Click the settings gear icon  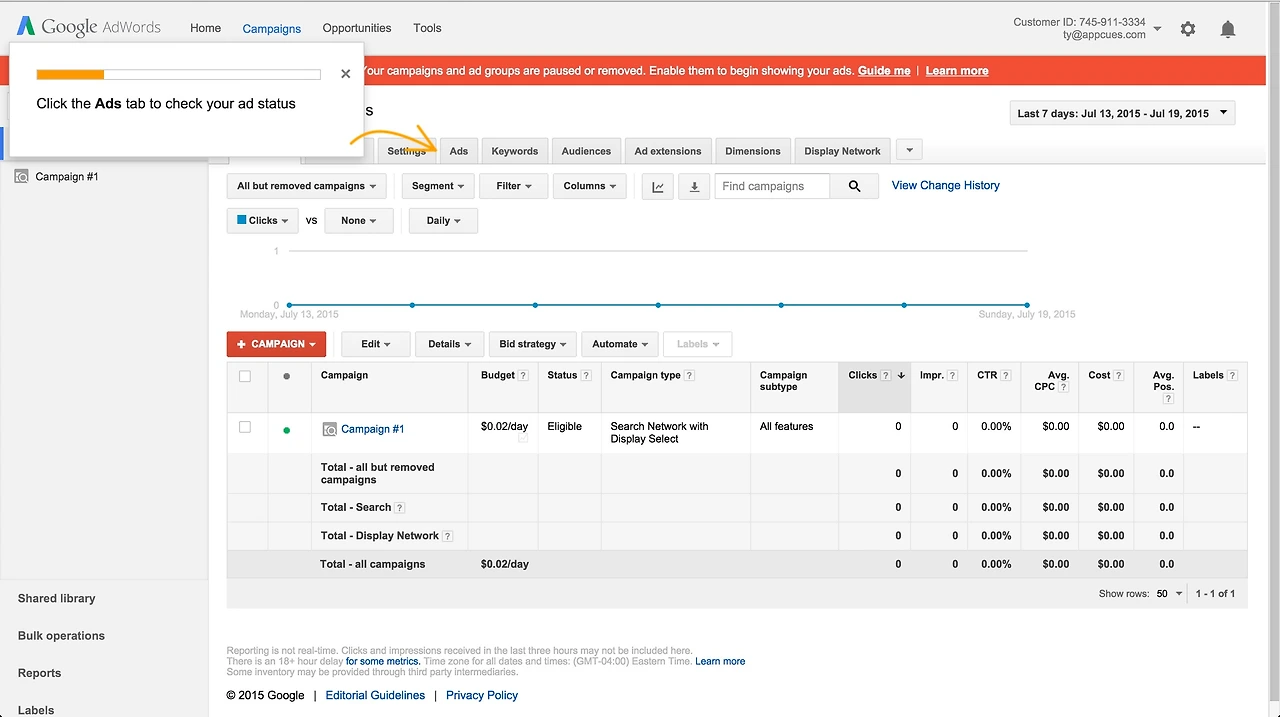click(x=1188, y=29)
